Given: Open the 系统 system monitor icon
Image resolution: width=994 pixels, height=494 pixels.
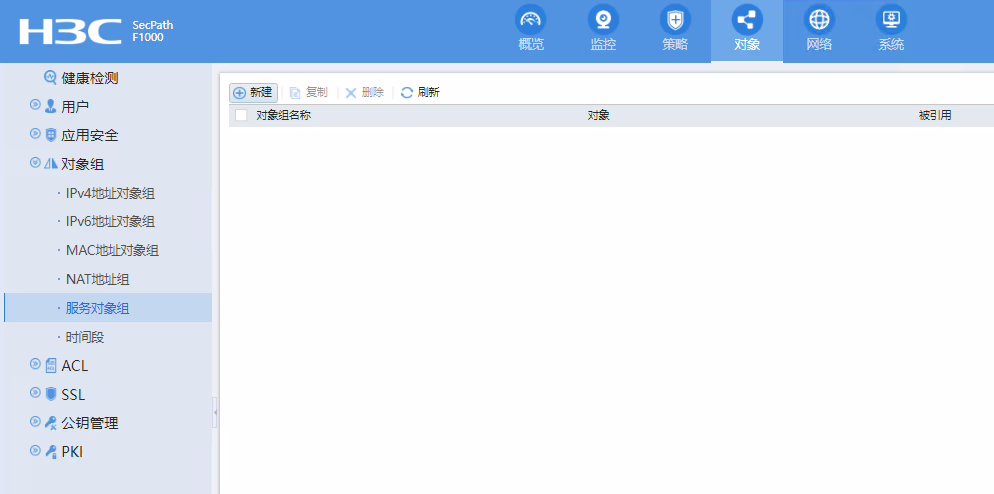Looking at the screenshot, I should click(891, 20).
